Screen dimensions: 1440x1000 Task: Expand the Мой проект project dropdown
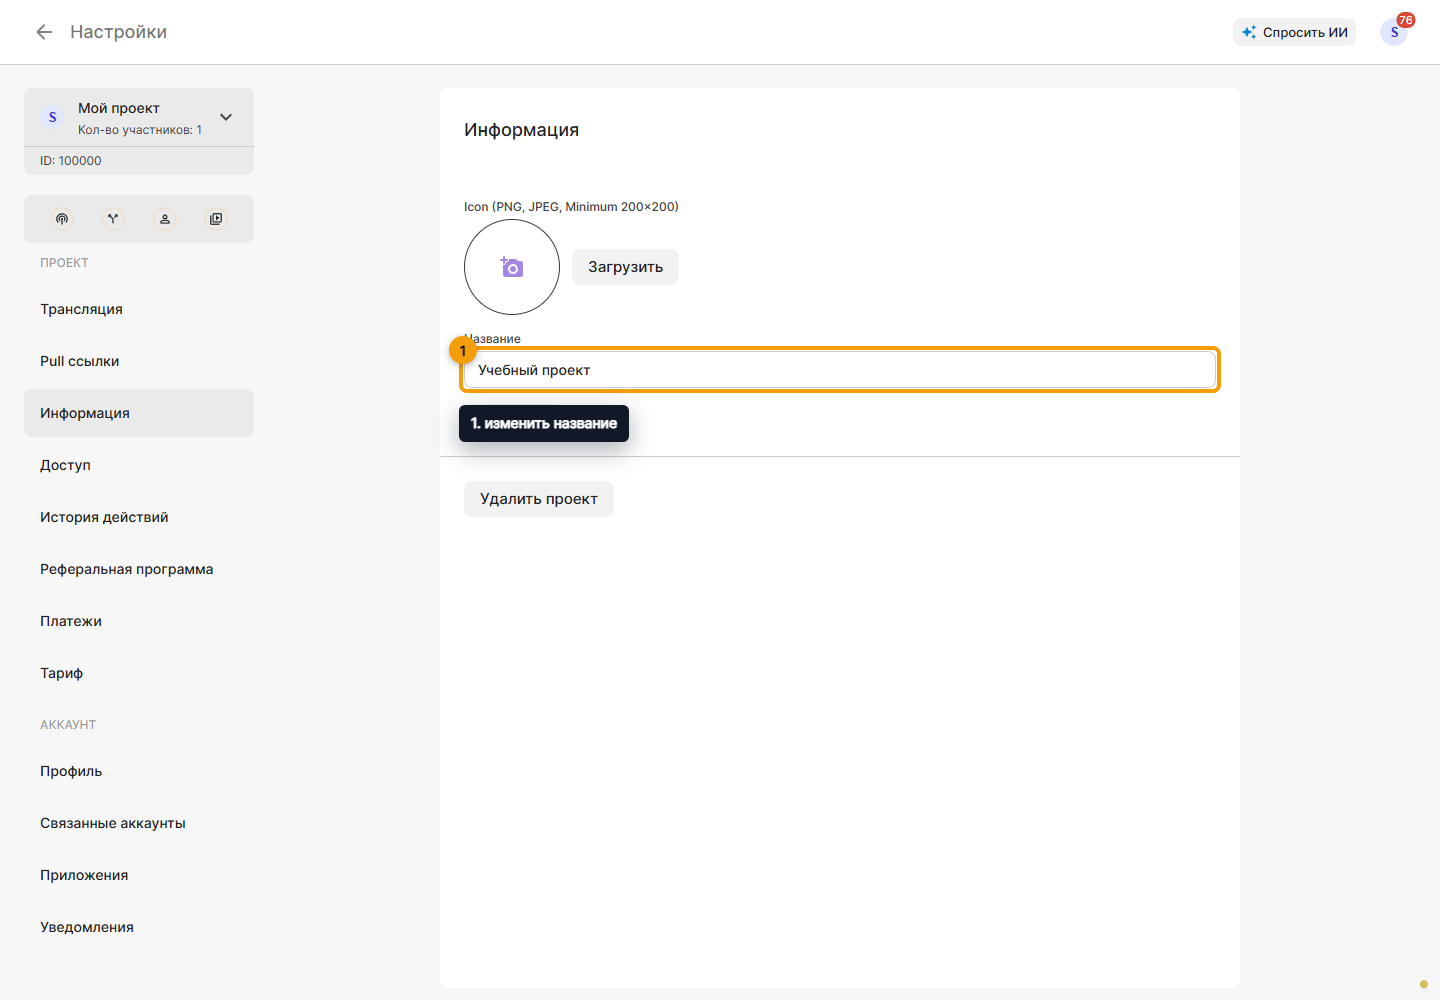coord(226,117)
